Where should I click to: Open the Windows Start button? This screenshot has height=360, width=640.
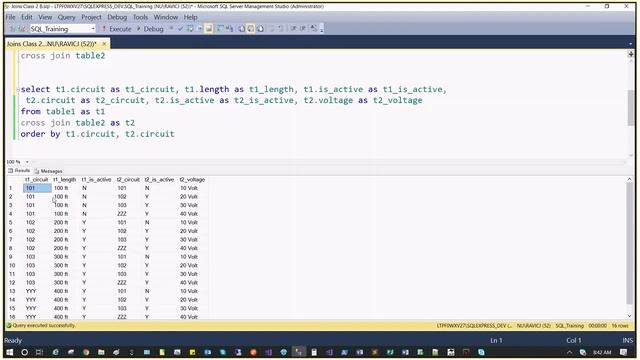[10, 352]
